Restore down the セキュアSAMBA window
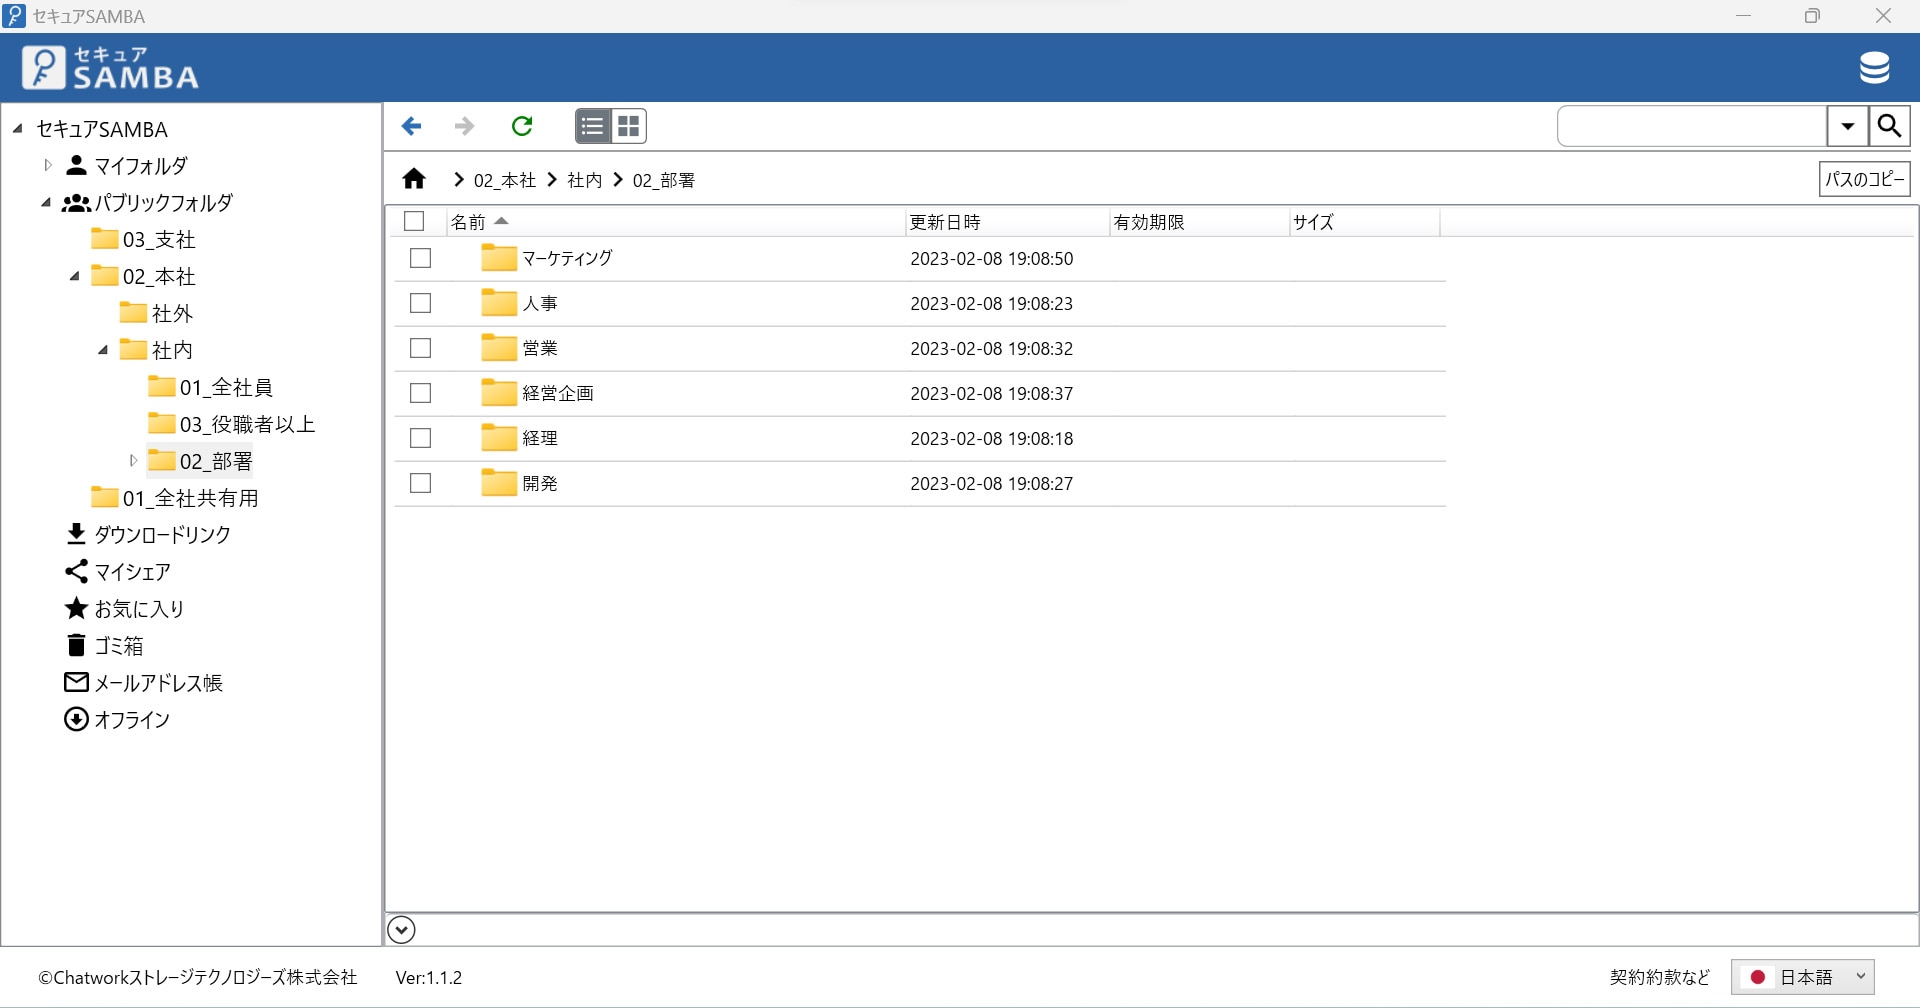Viewport: 1920px width, 1008px height. point(1812,16)
